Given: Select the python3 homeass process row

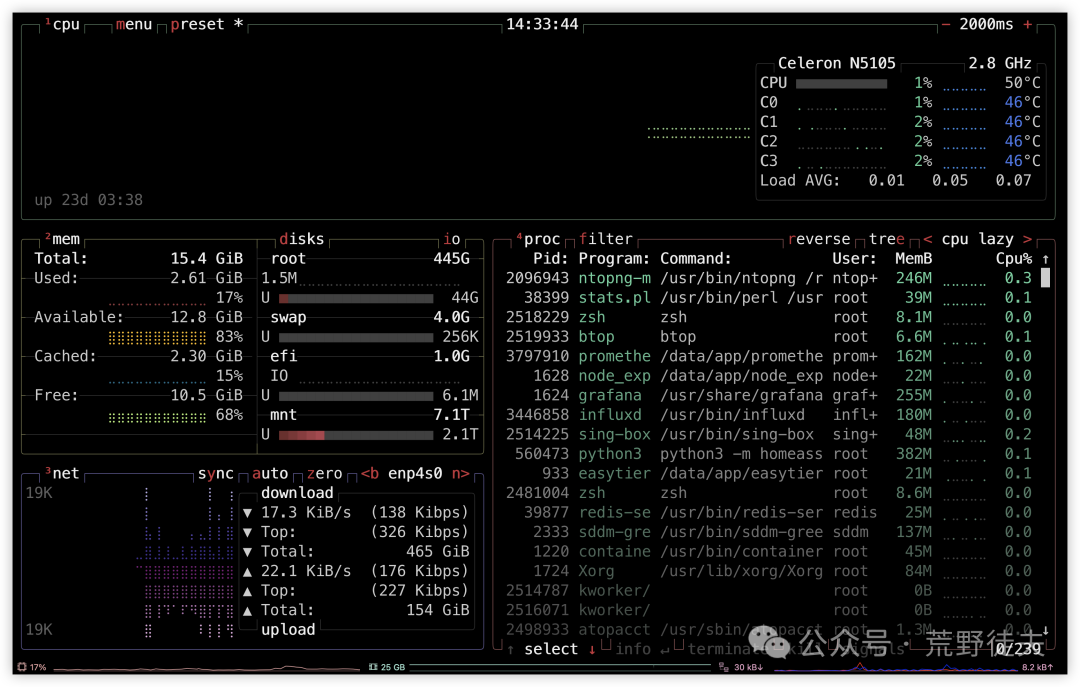Looking at the screenshot, I should click(769, 454).
